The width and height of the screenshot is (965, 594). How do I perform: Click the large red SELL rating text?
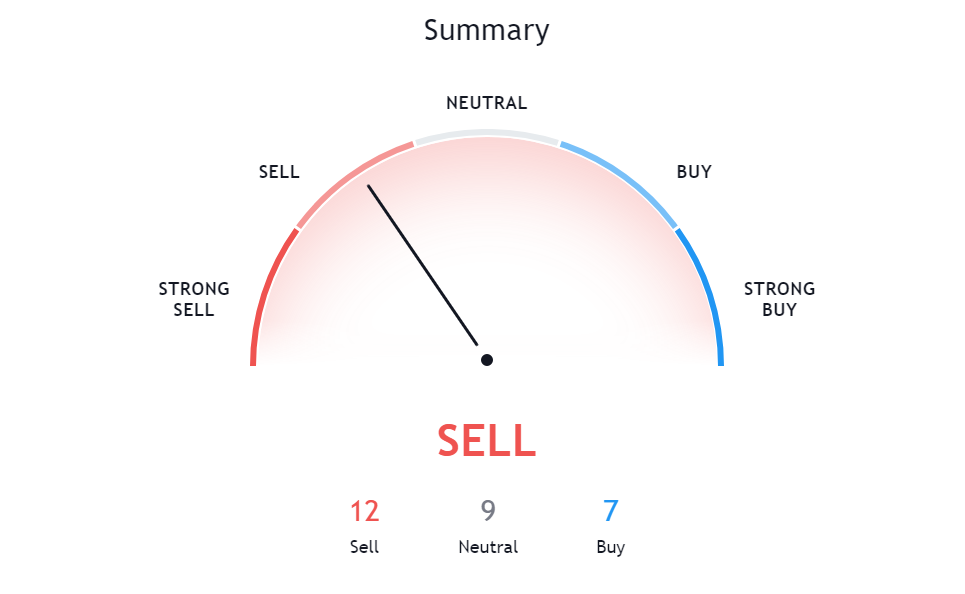click(486, 441)
